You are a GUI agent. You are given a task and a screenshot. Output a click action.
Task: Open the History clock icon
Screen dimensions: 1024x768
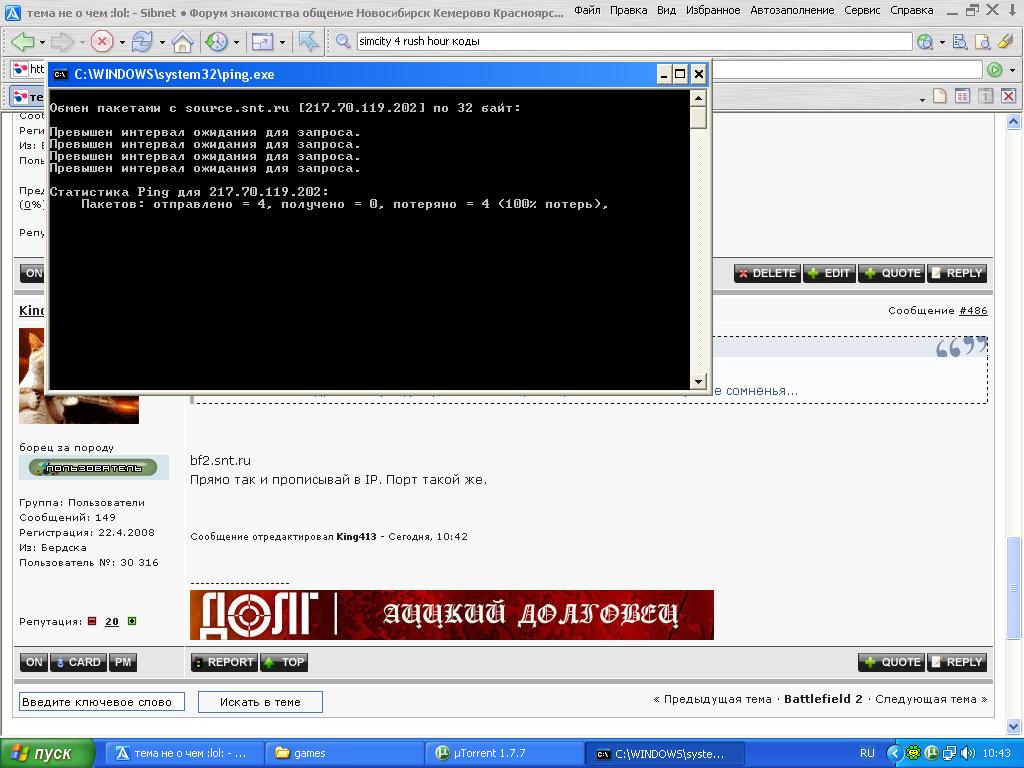click(x=216, y=42)
